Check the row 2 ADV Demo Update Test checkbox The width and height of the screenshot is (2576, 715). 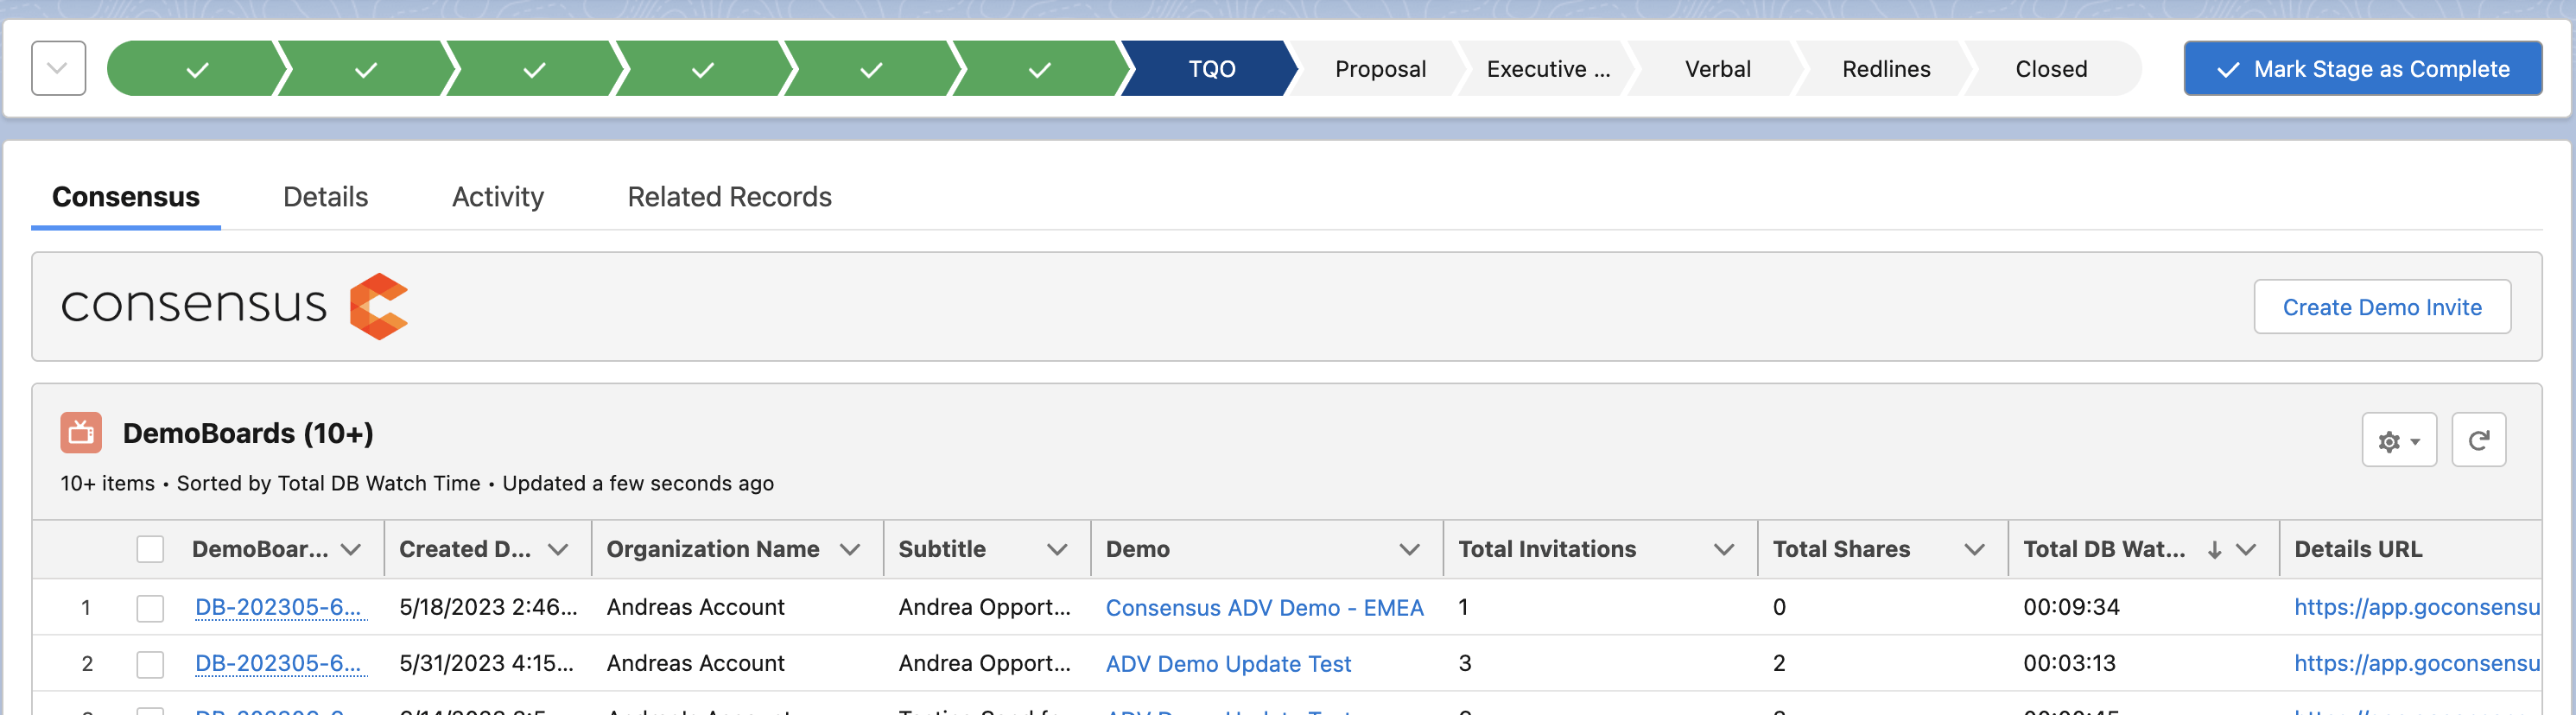tap(150, 664)
